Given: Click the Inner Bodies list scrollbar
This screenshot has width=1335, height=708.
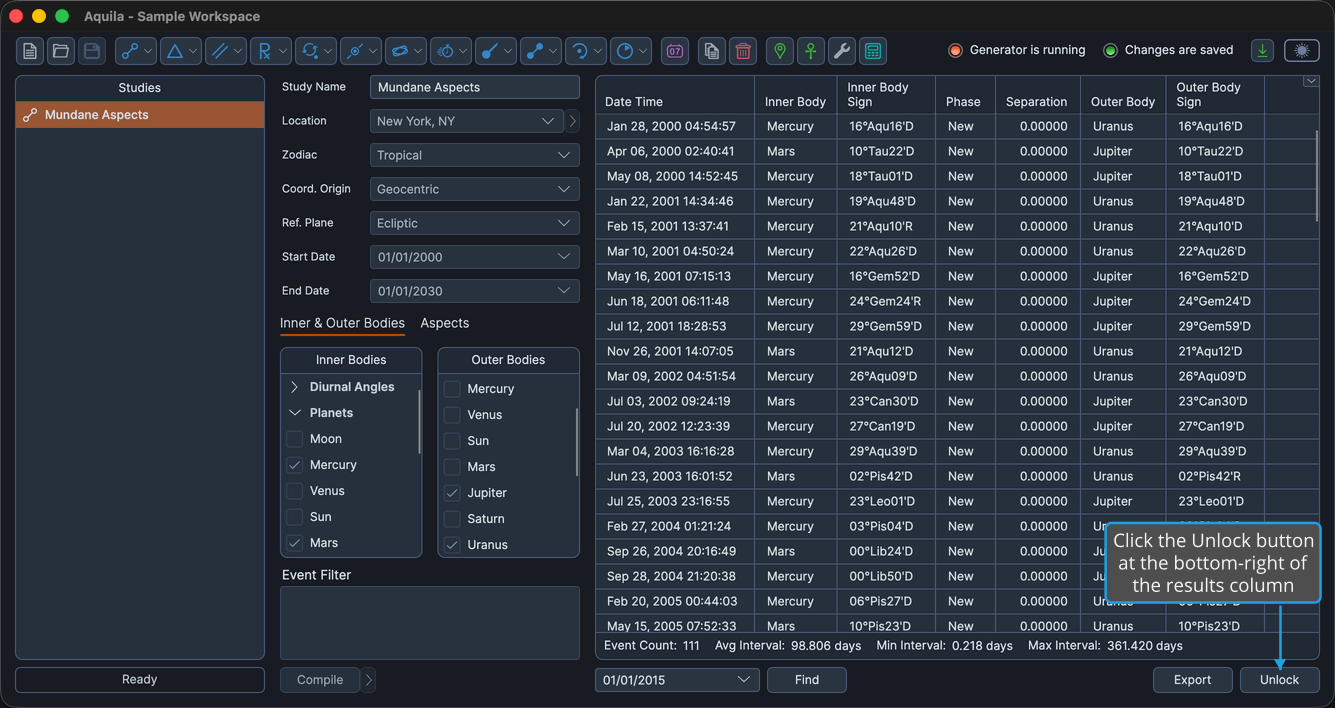Looking at the screenshot, I should pyautogui.click(x=419, y=421).
